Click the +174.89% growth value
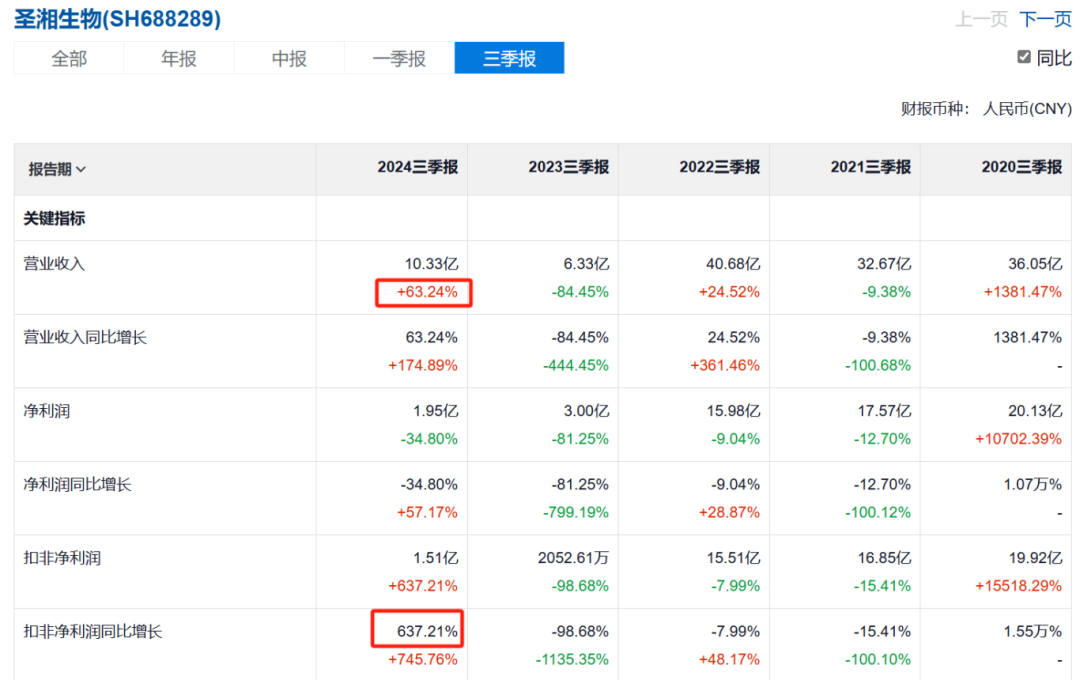 coord(423,366)
